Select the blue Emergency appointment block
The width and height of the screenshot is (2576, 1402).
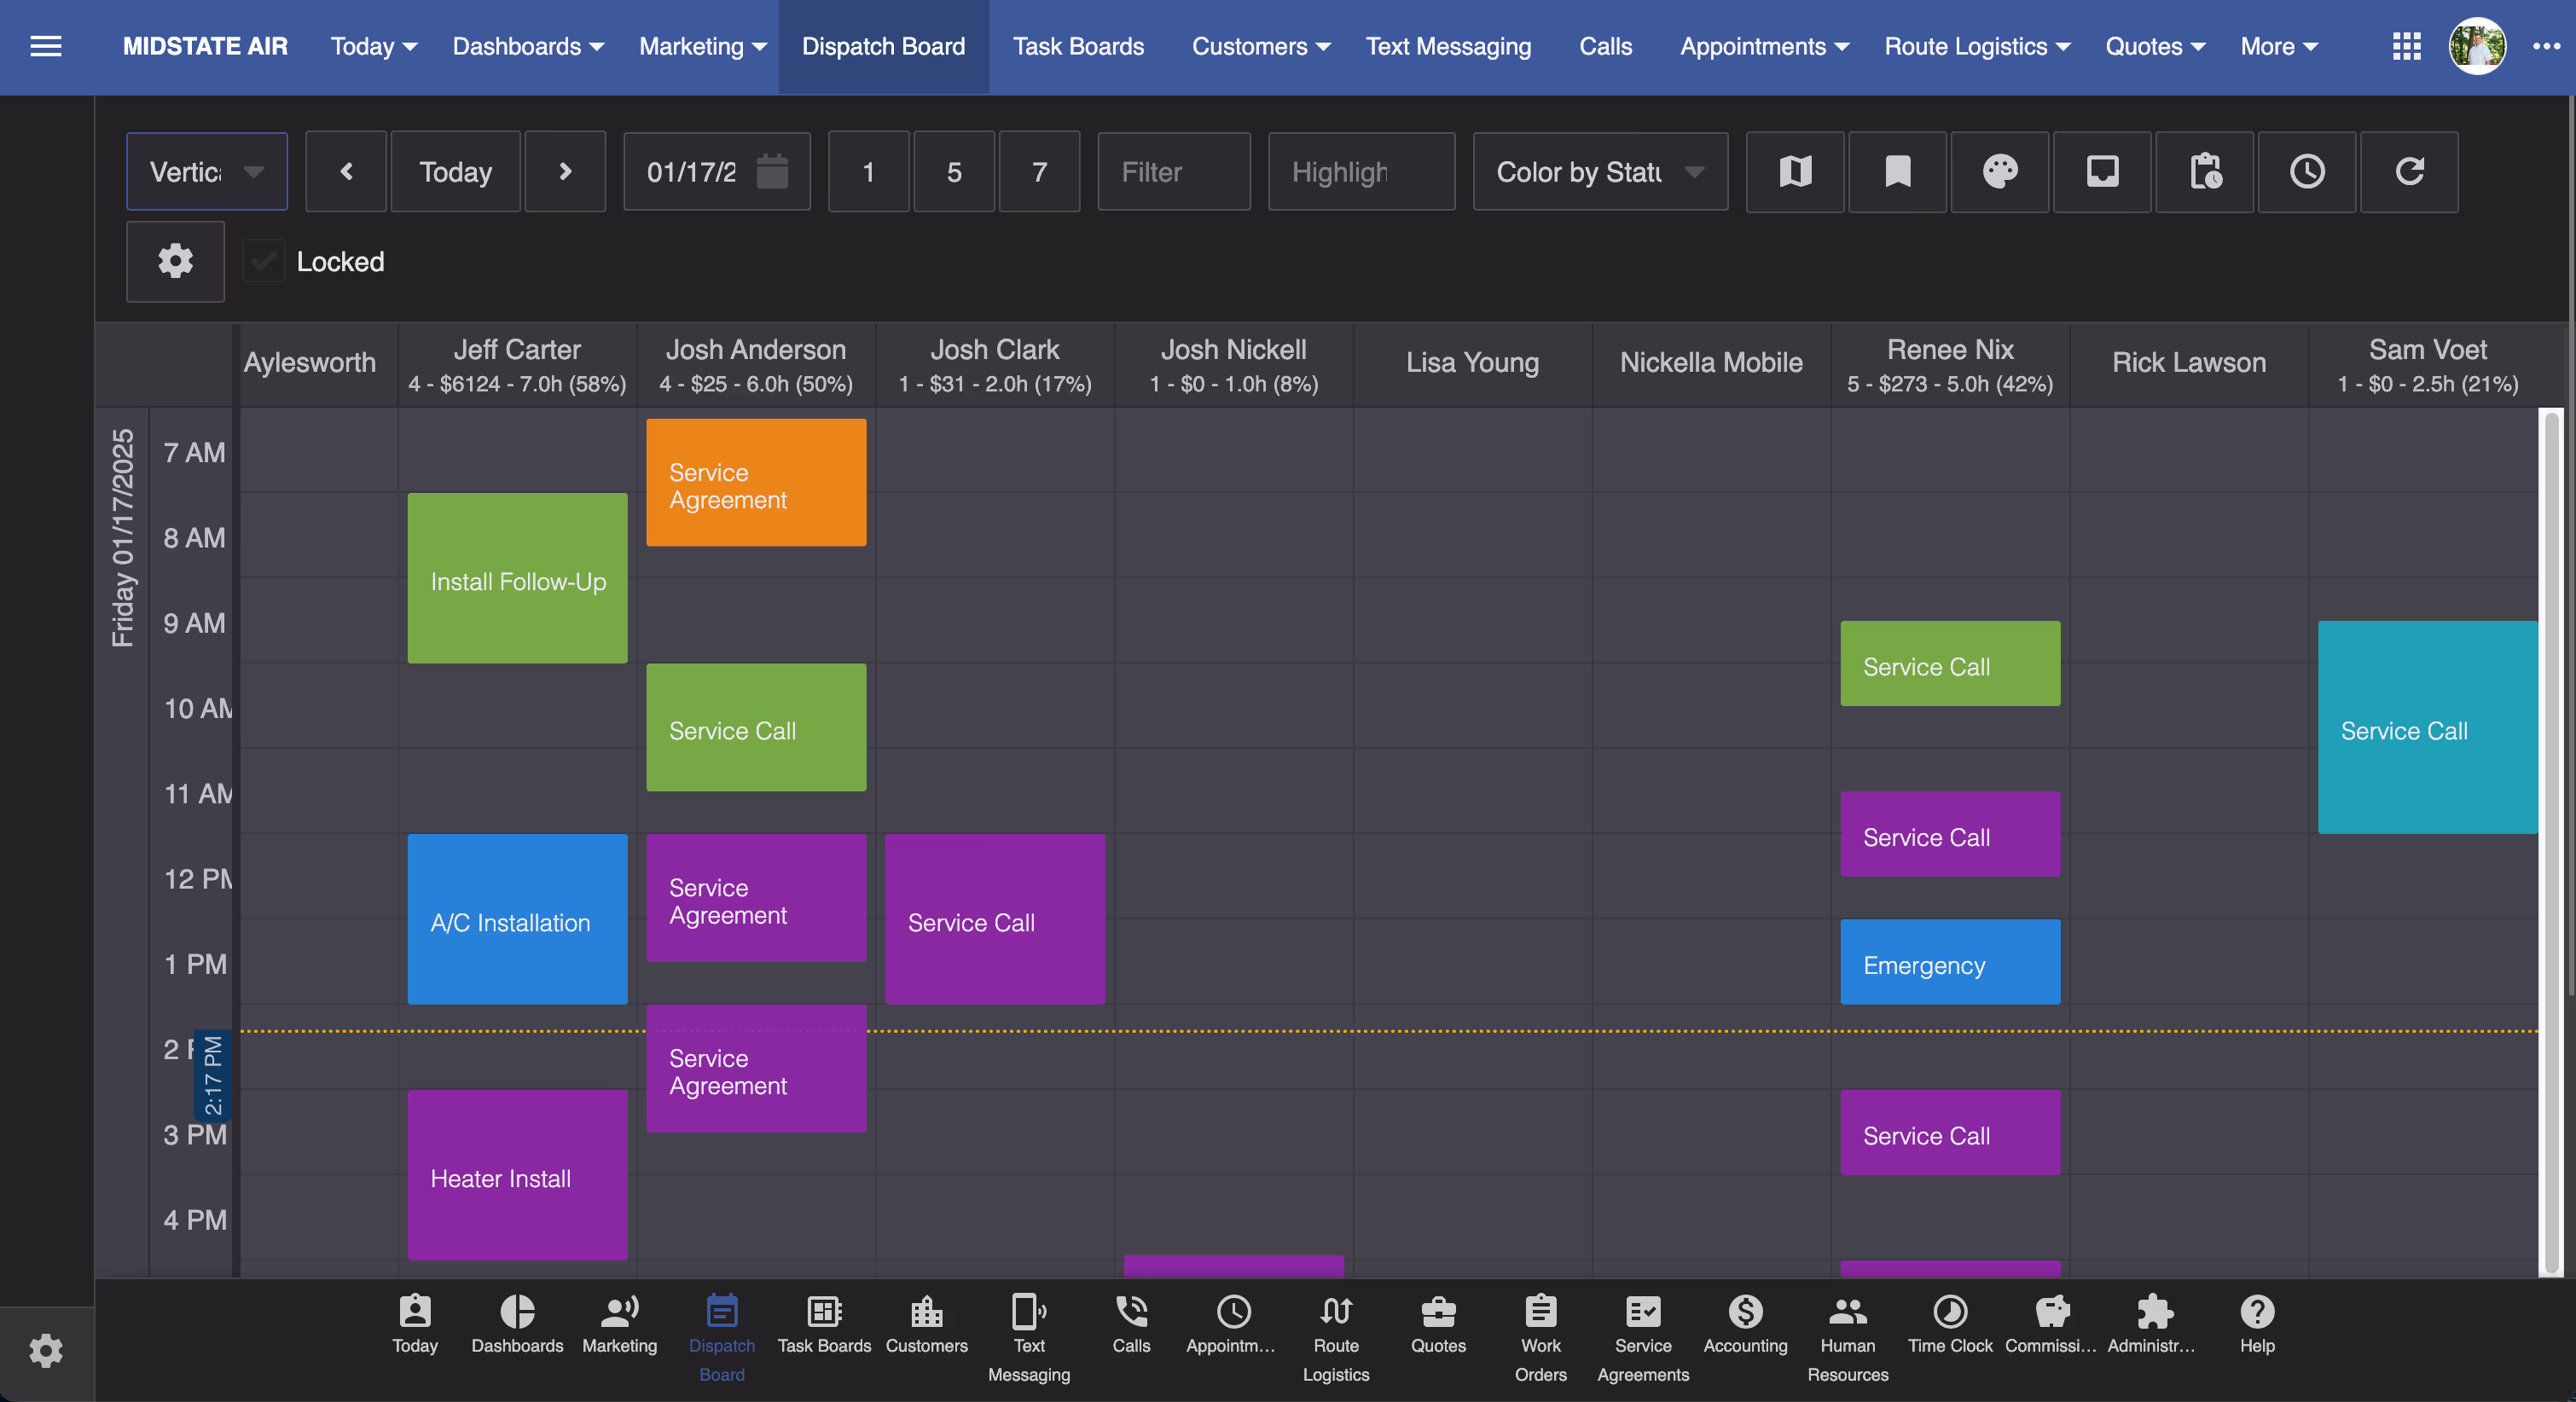(x=1949, y=962)
